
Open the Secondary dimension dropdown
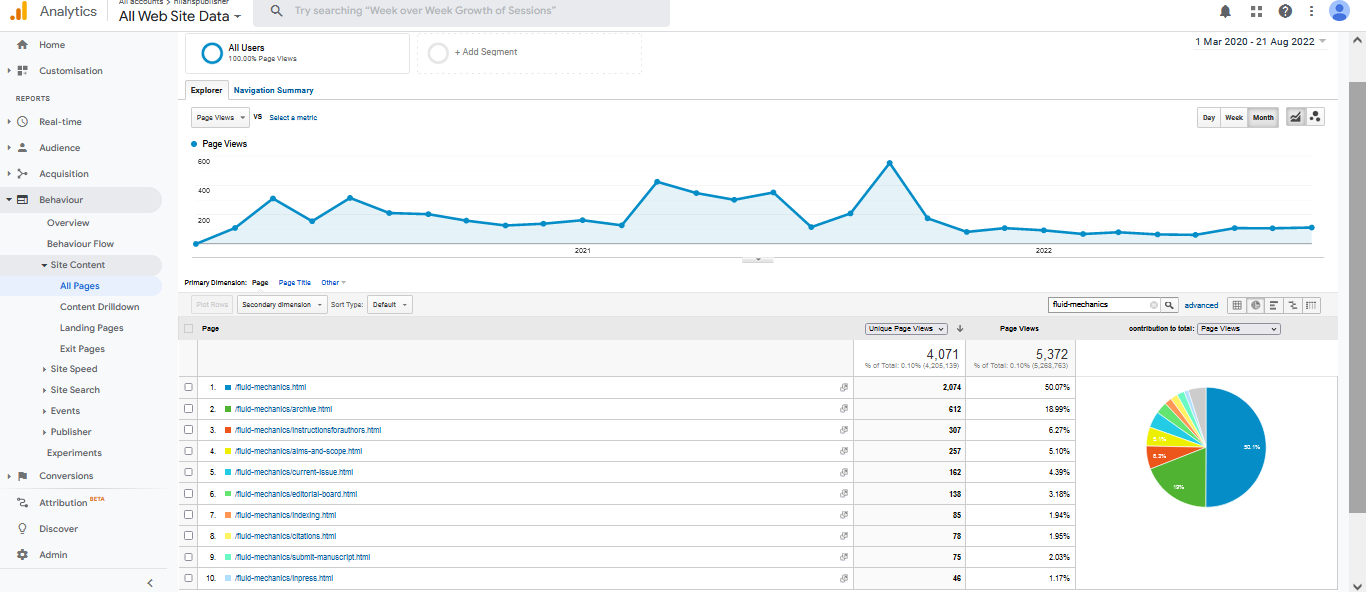click(x=282, y=305)
